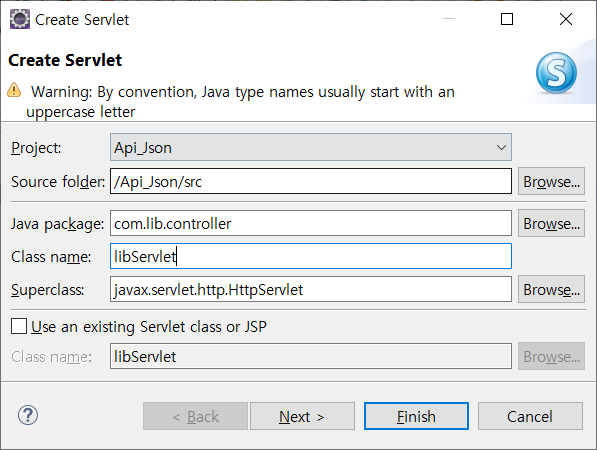Click Finish to create the servlet
Screen dimensions: 597x450
(x=416, y=416)
